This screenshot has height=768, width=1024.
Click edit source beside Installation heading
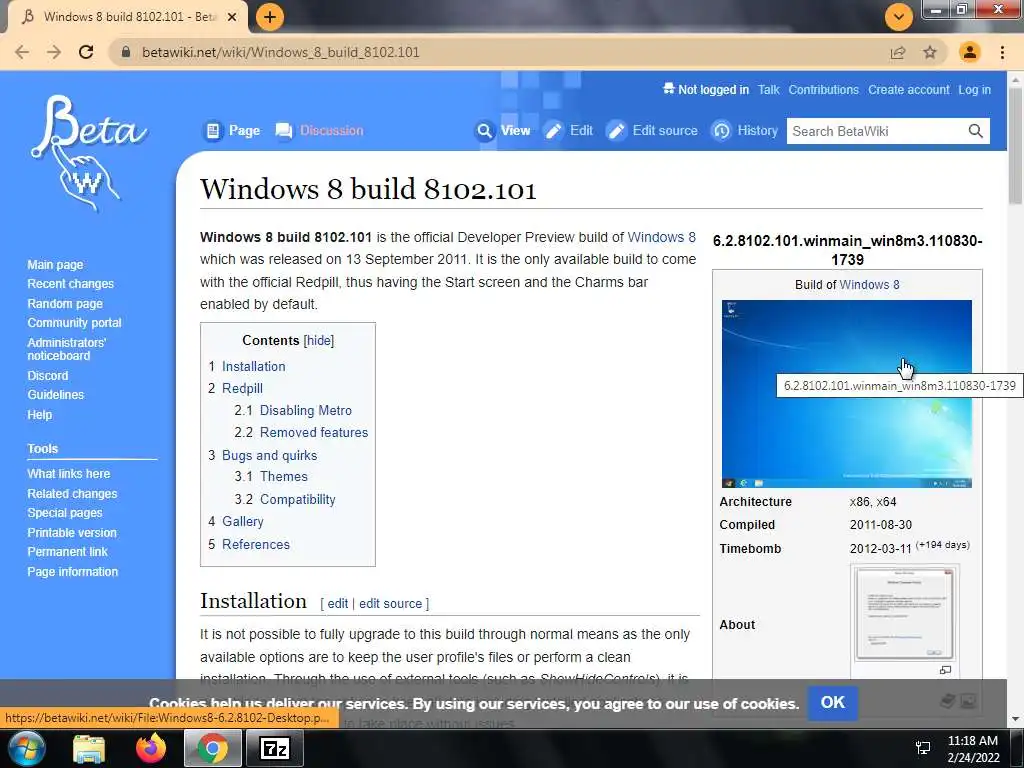[391, 603]
